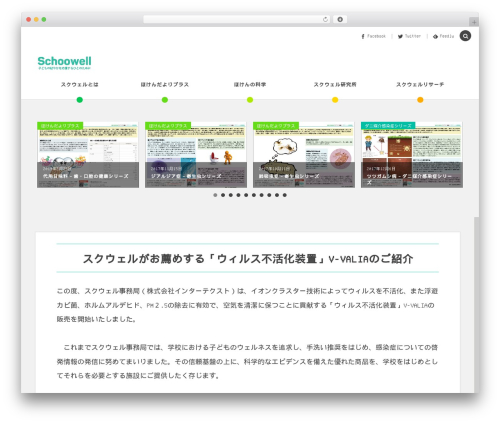Click the Facebook text link

[x=376, y=36]
